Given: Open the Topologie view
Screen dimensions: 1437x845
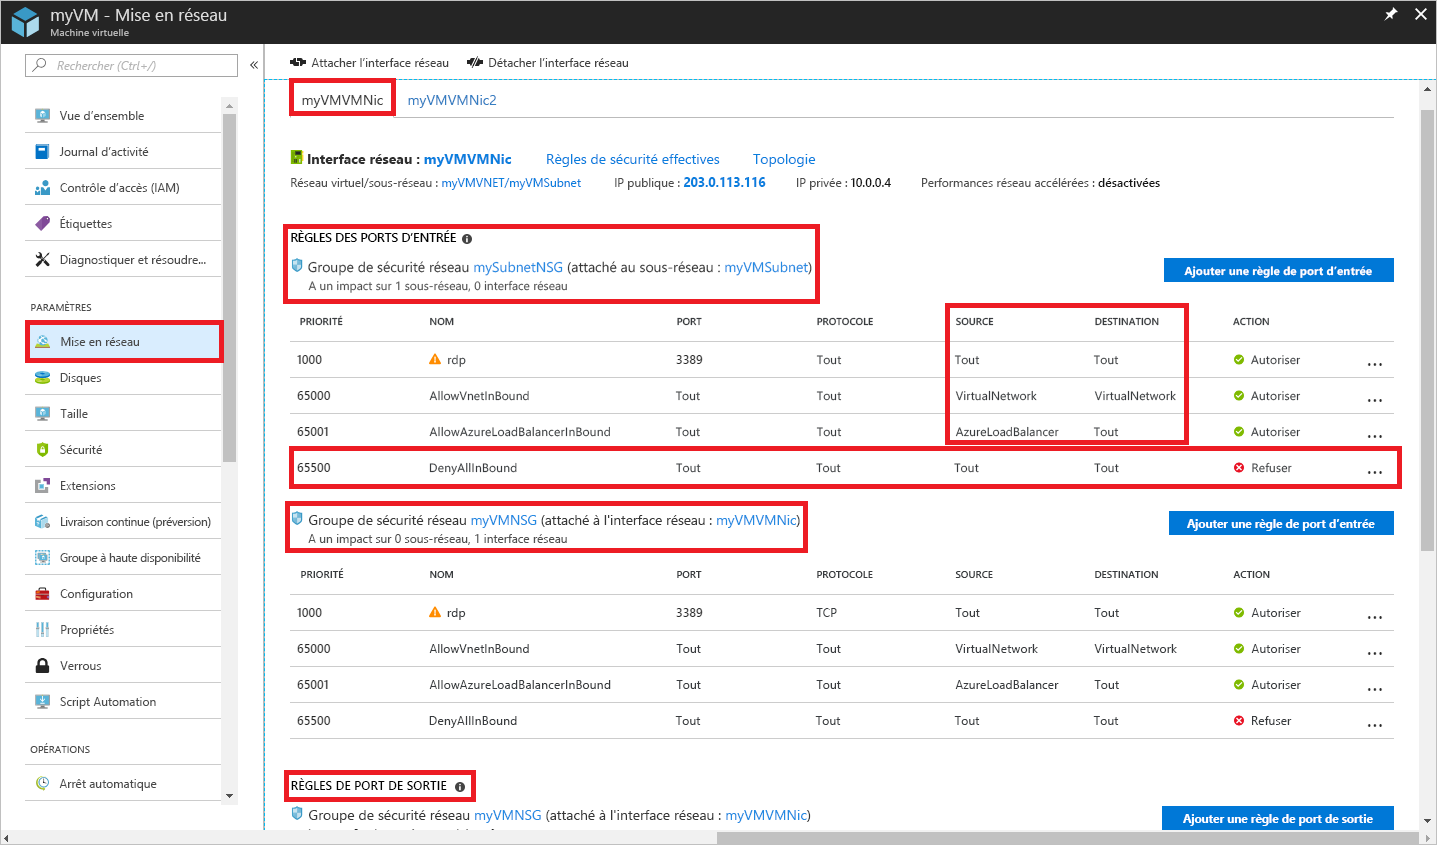Looking at the screenshot, I should point(783,158).
